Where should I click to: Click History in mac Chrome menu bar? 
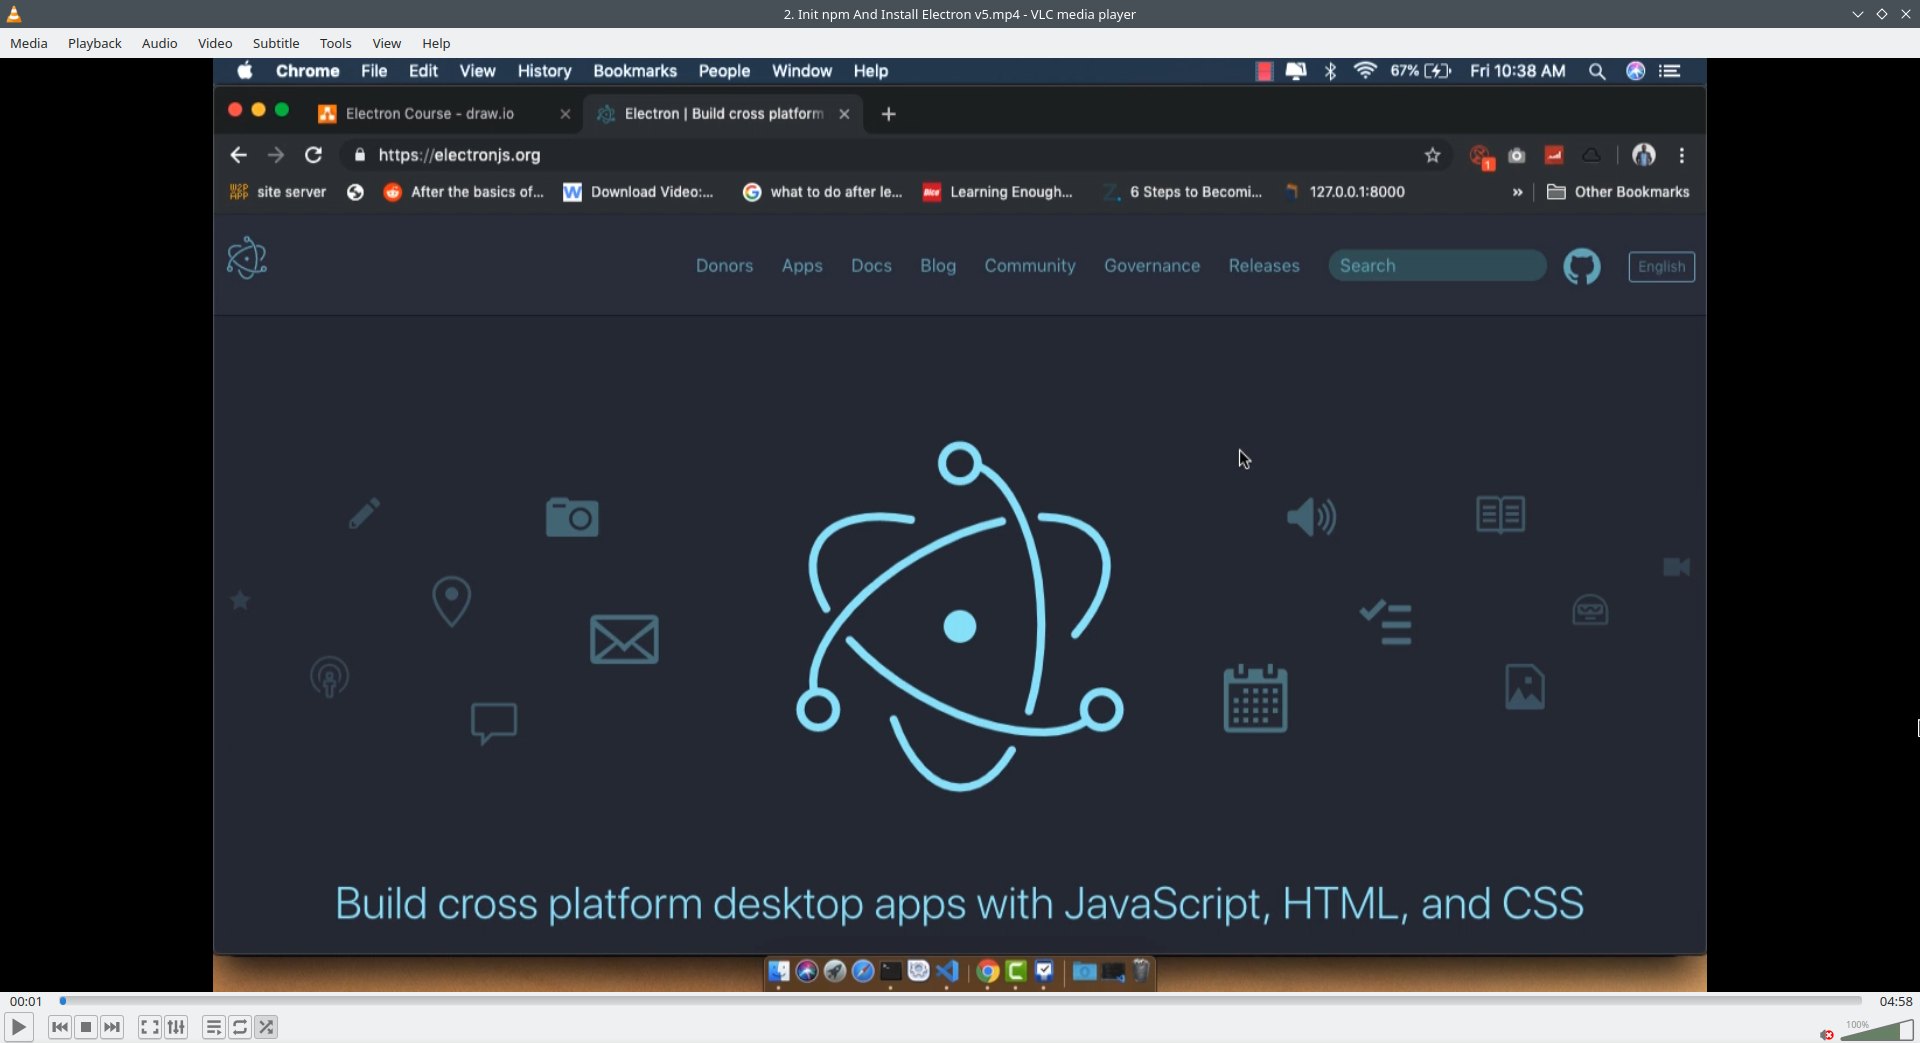[544, 71]
